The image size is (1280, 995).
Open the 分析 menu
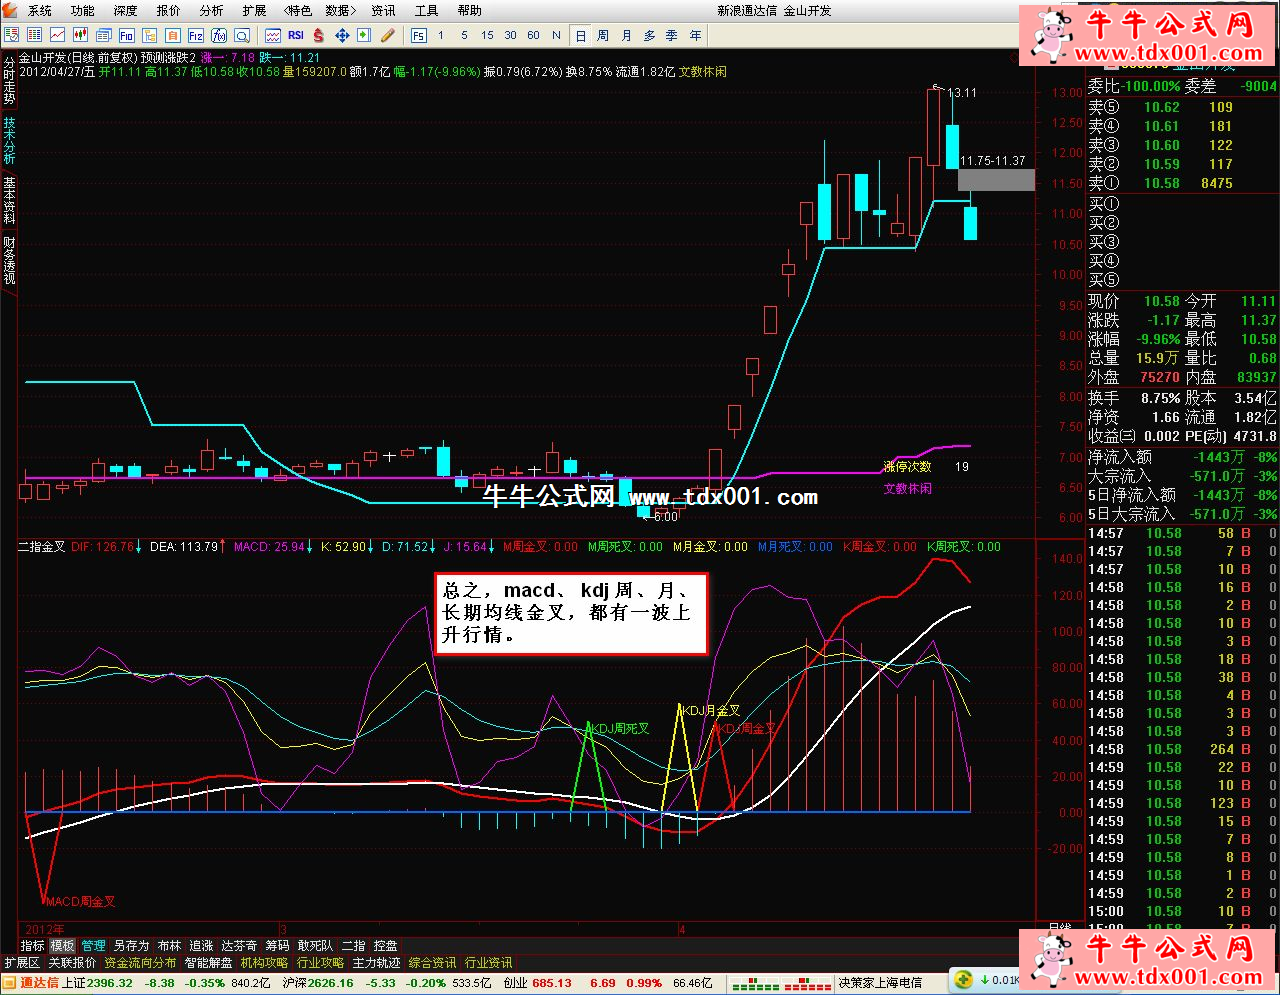[x=212, y=10]
